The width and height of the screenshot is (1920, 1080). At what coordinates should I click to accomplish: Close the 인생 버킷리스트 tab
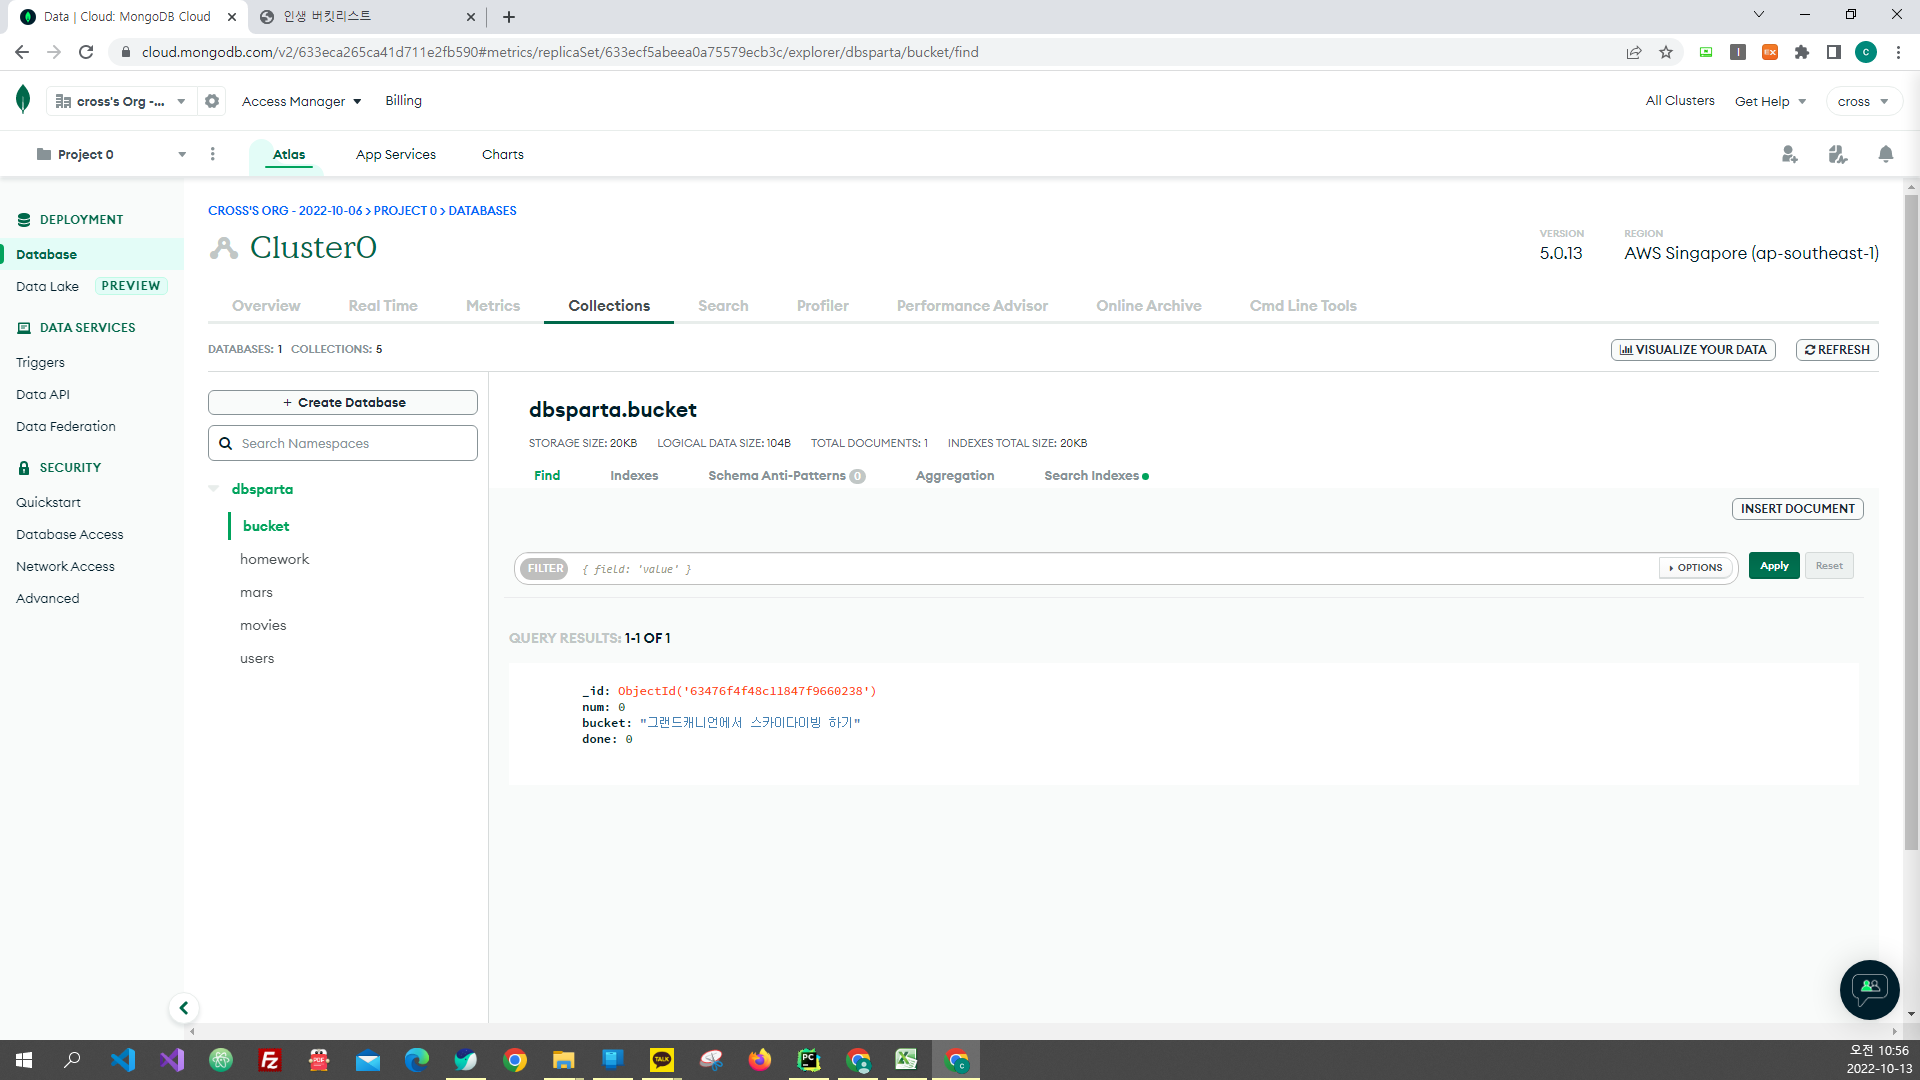click(471, 17)
